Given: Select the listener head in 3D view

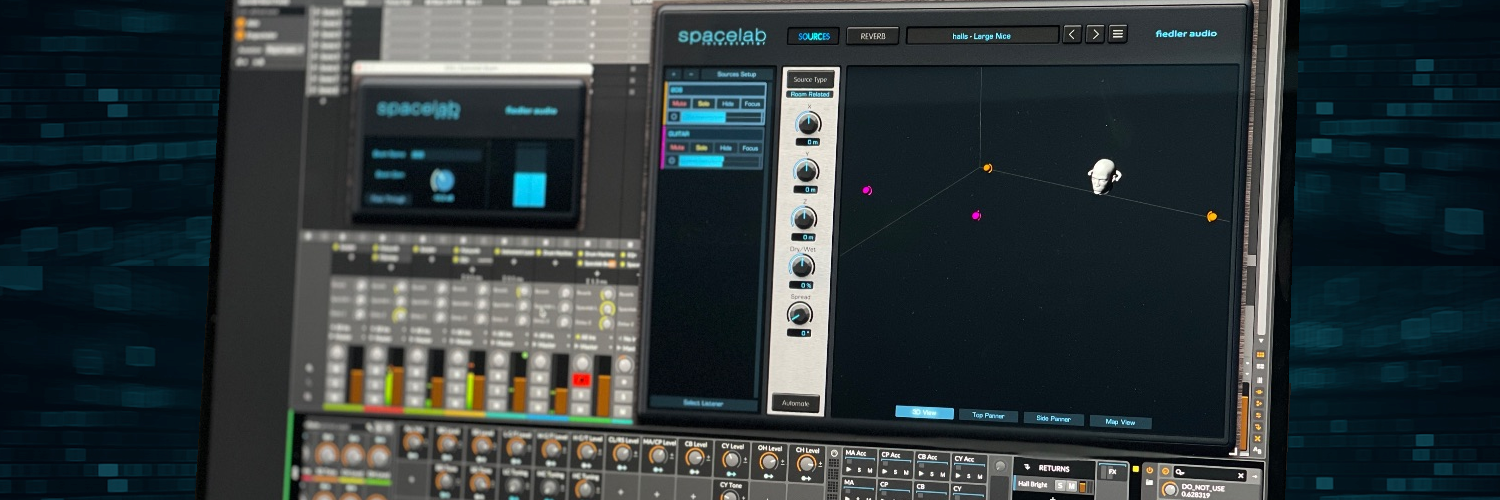Looking at the screenshot, I should coord(1103,177).
